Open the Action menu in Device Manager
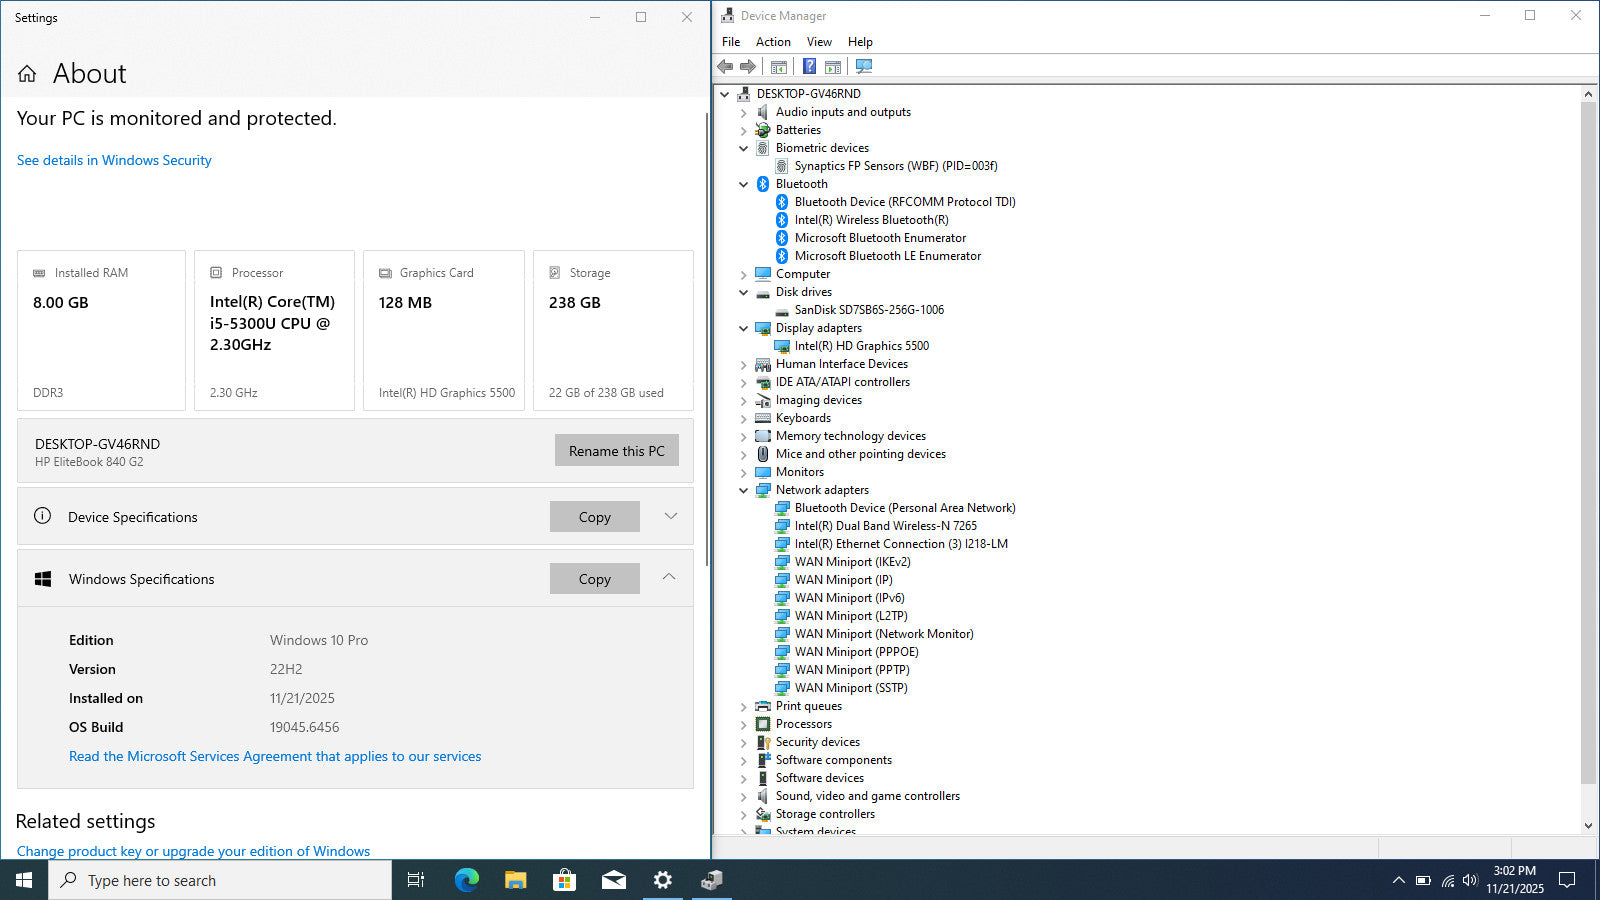This screenshot has width=1600, height=900. 772,42
